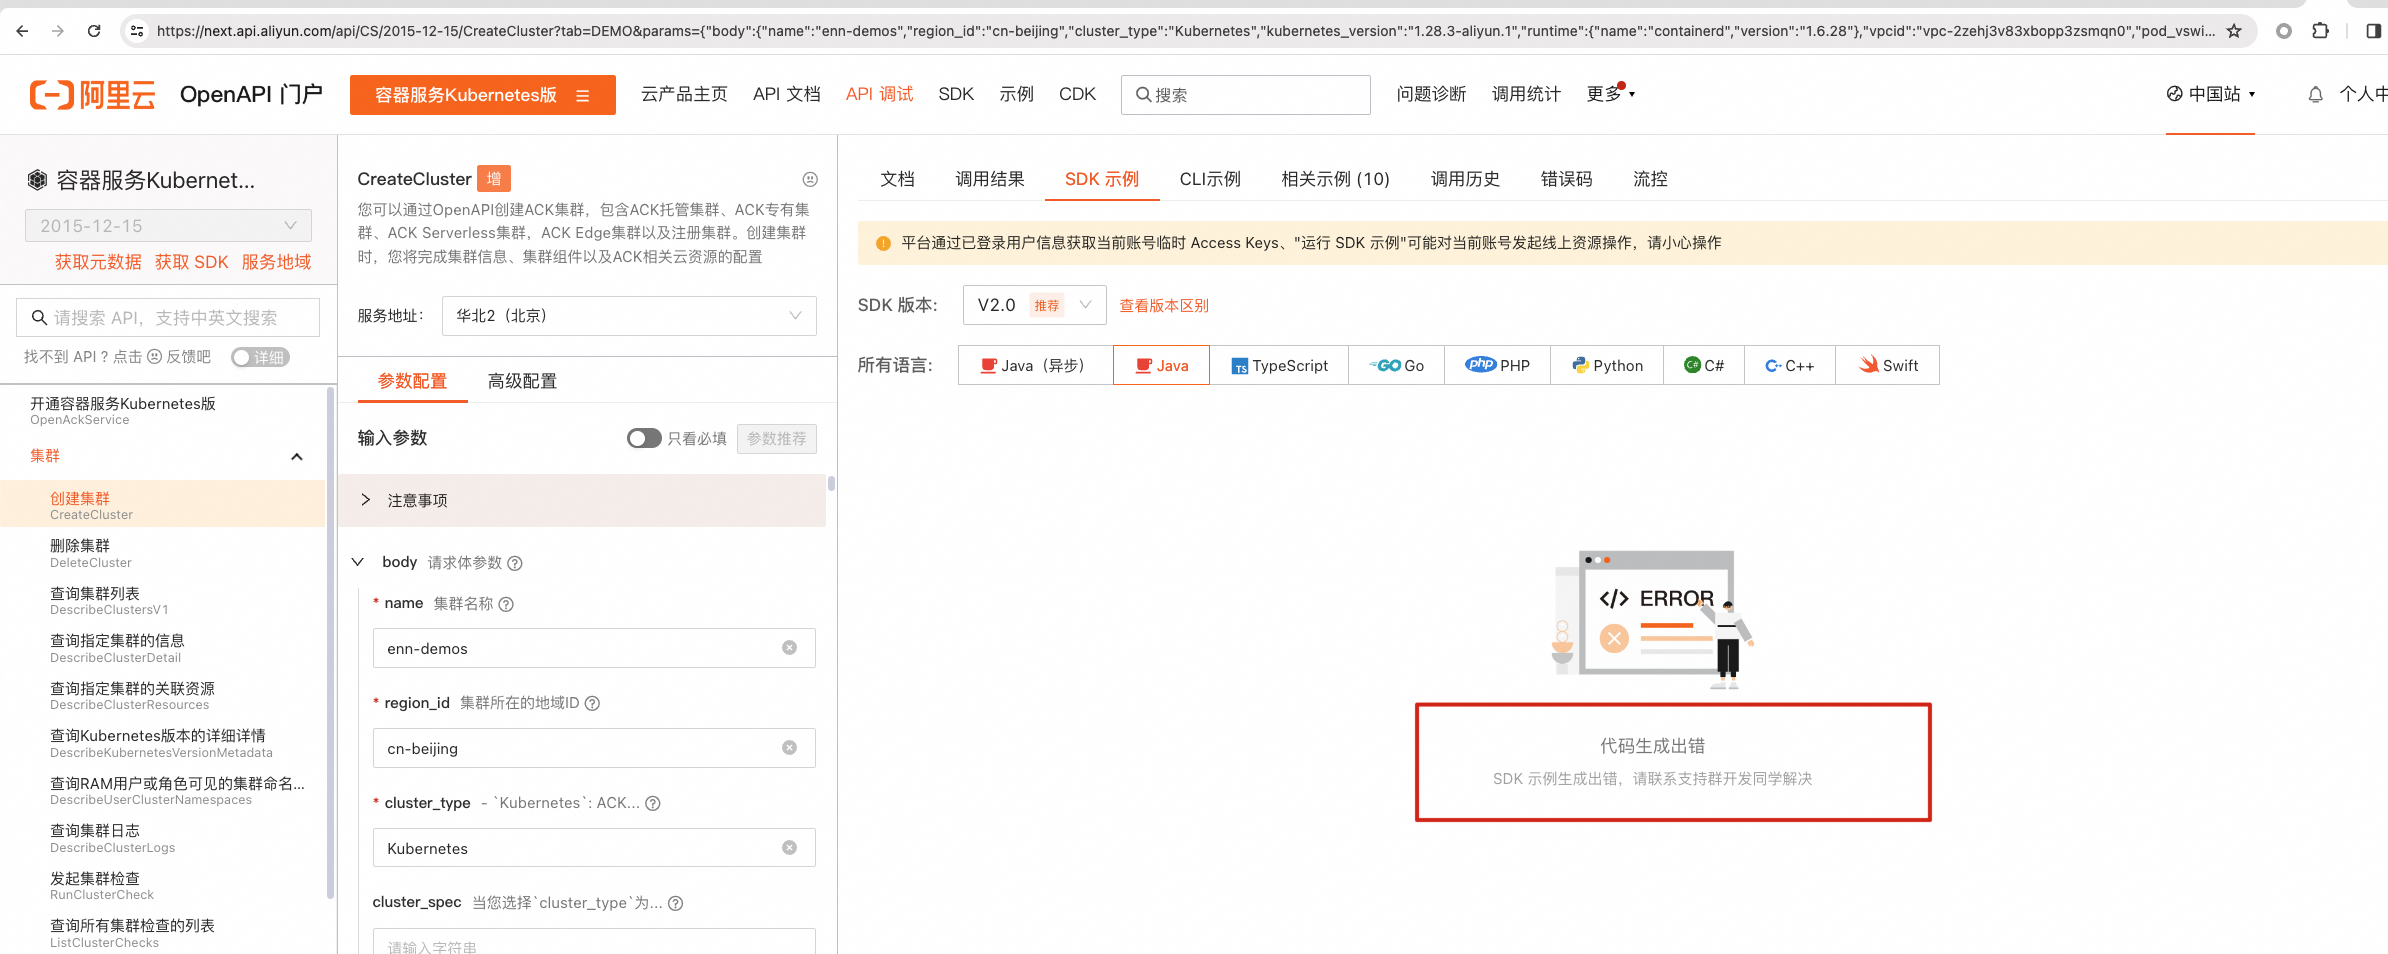Select Java（异步）language button
2388x954 pixels.
[1035, 365]
